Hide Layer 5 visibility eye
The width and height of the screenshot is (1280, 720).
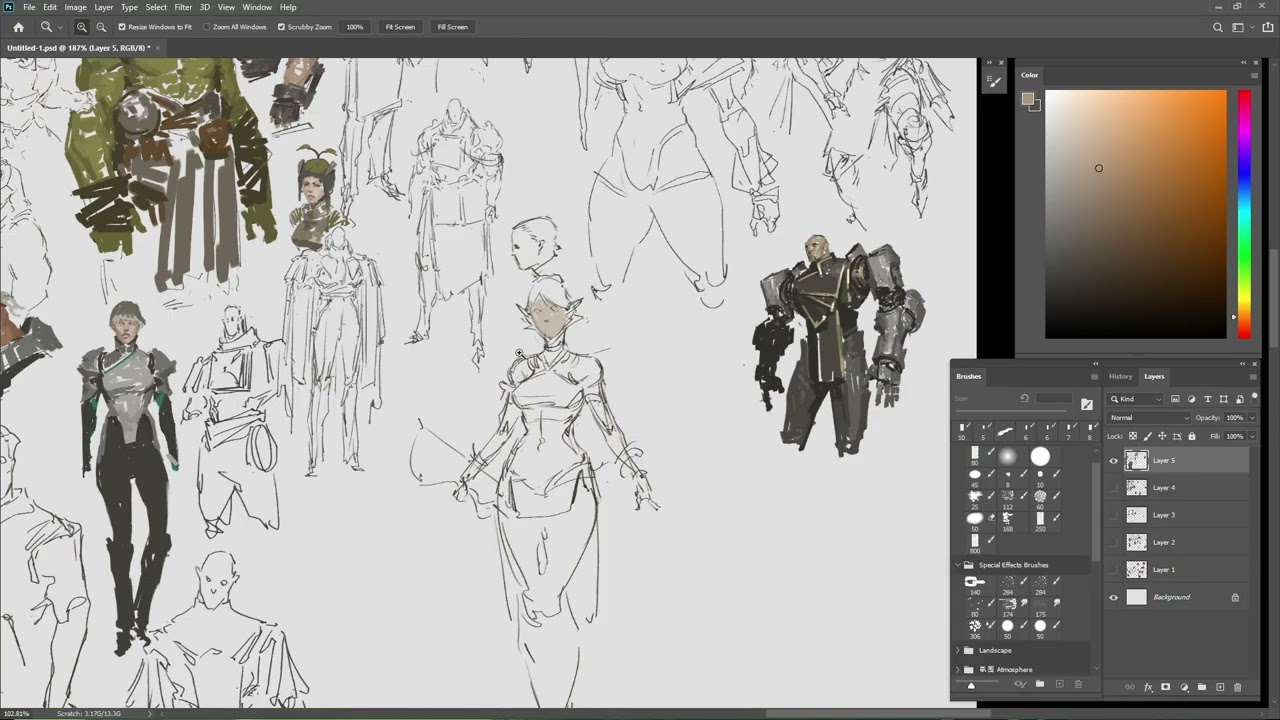click(x=1113, y=461)
